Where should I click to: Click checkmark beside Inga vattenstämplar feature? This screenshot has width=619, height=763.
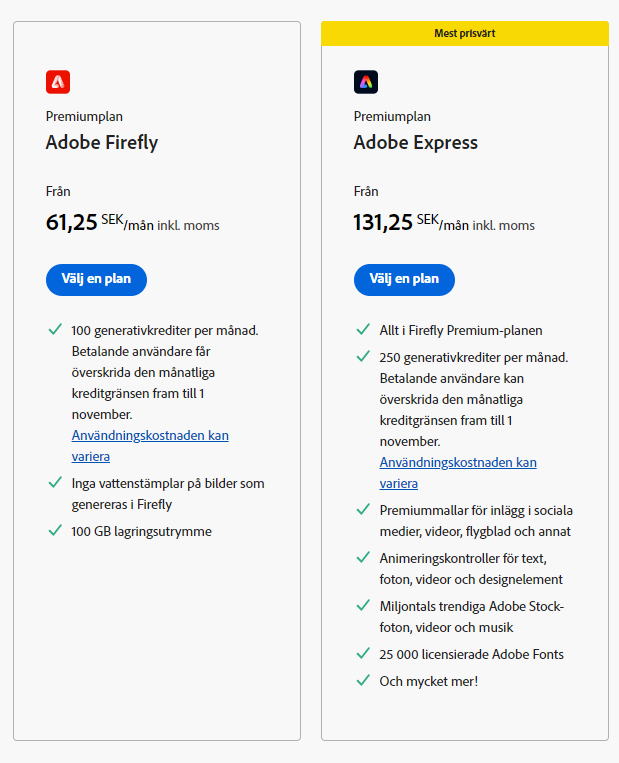click(x=55, y=483)
